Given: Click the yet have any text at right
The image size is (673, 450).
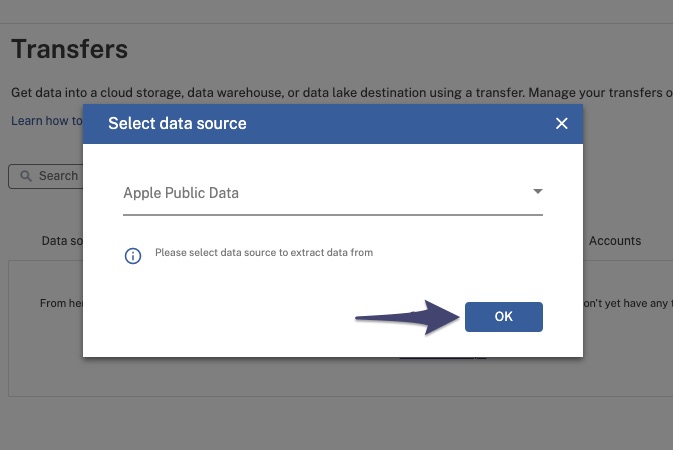Looking at the screenshot, I should point(628,303).
